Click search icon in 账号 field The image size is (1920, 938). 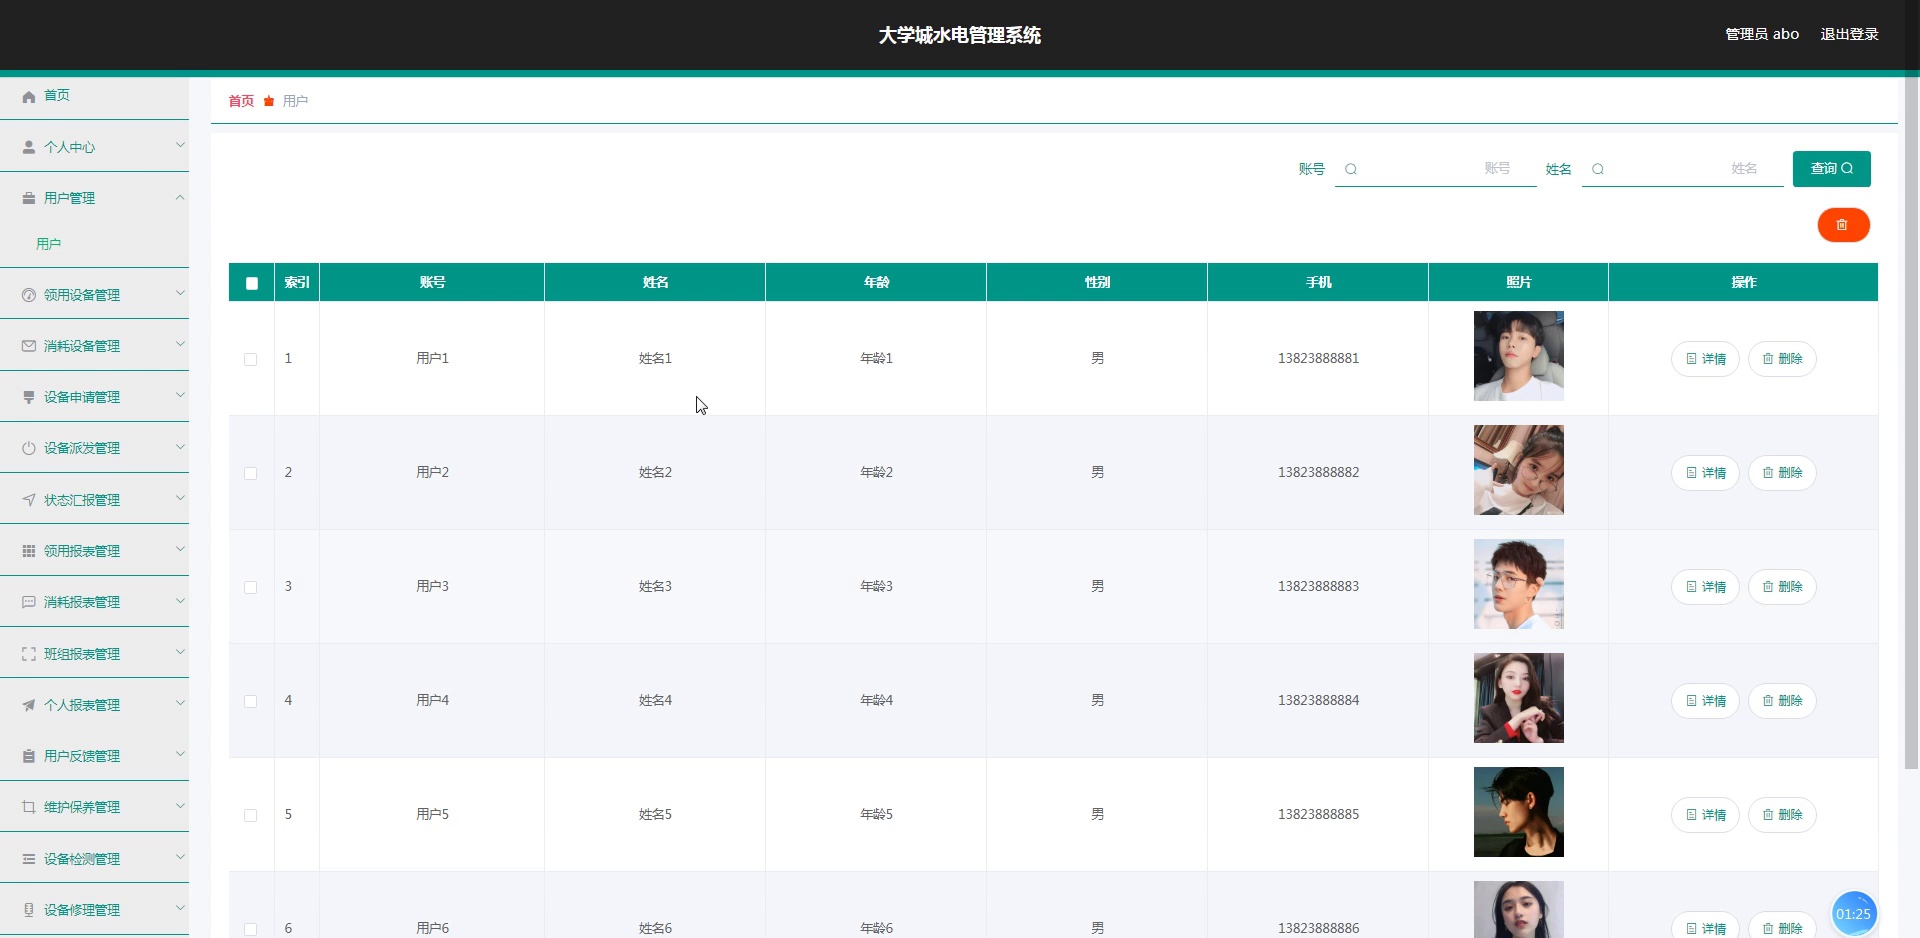click(1351, 169)
